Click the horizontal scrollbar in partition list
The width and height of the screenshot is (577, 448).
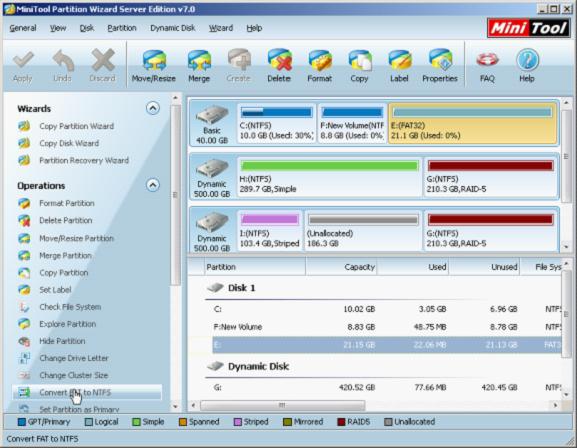[x=283, y=405]
